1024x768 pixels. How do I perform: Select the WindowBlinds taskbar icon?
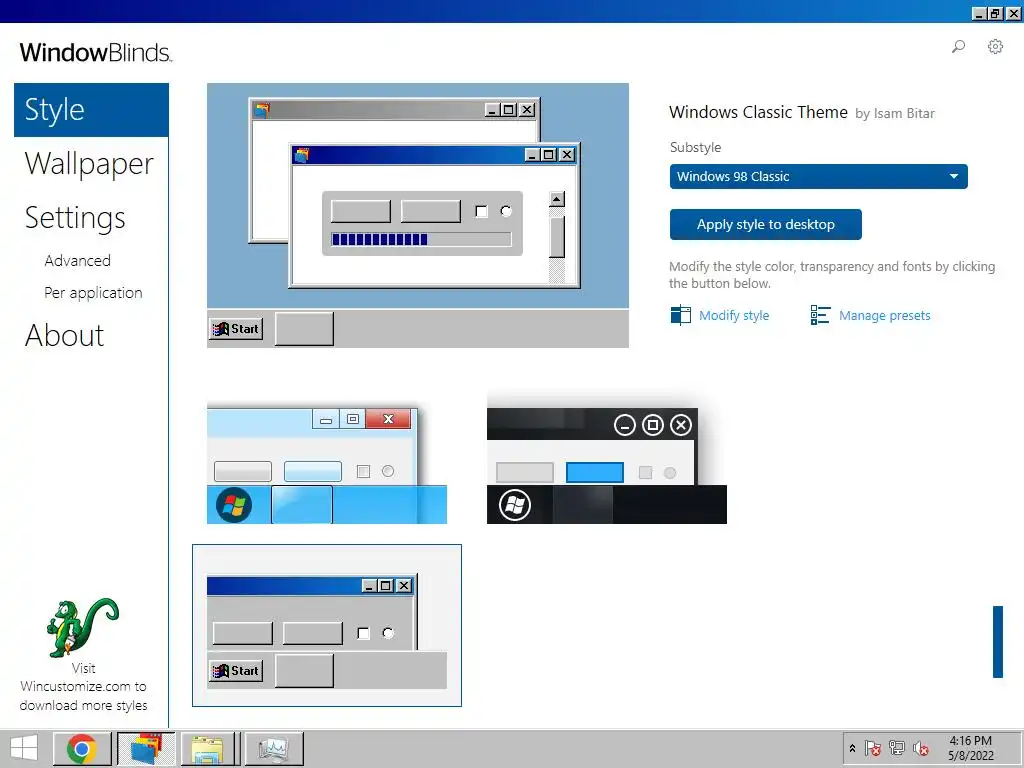tap(146, 748)
